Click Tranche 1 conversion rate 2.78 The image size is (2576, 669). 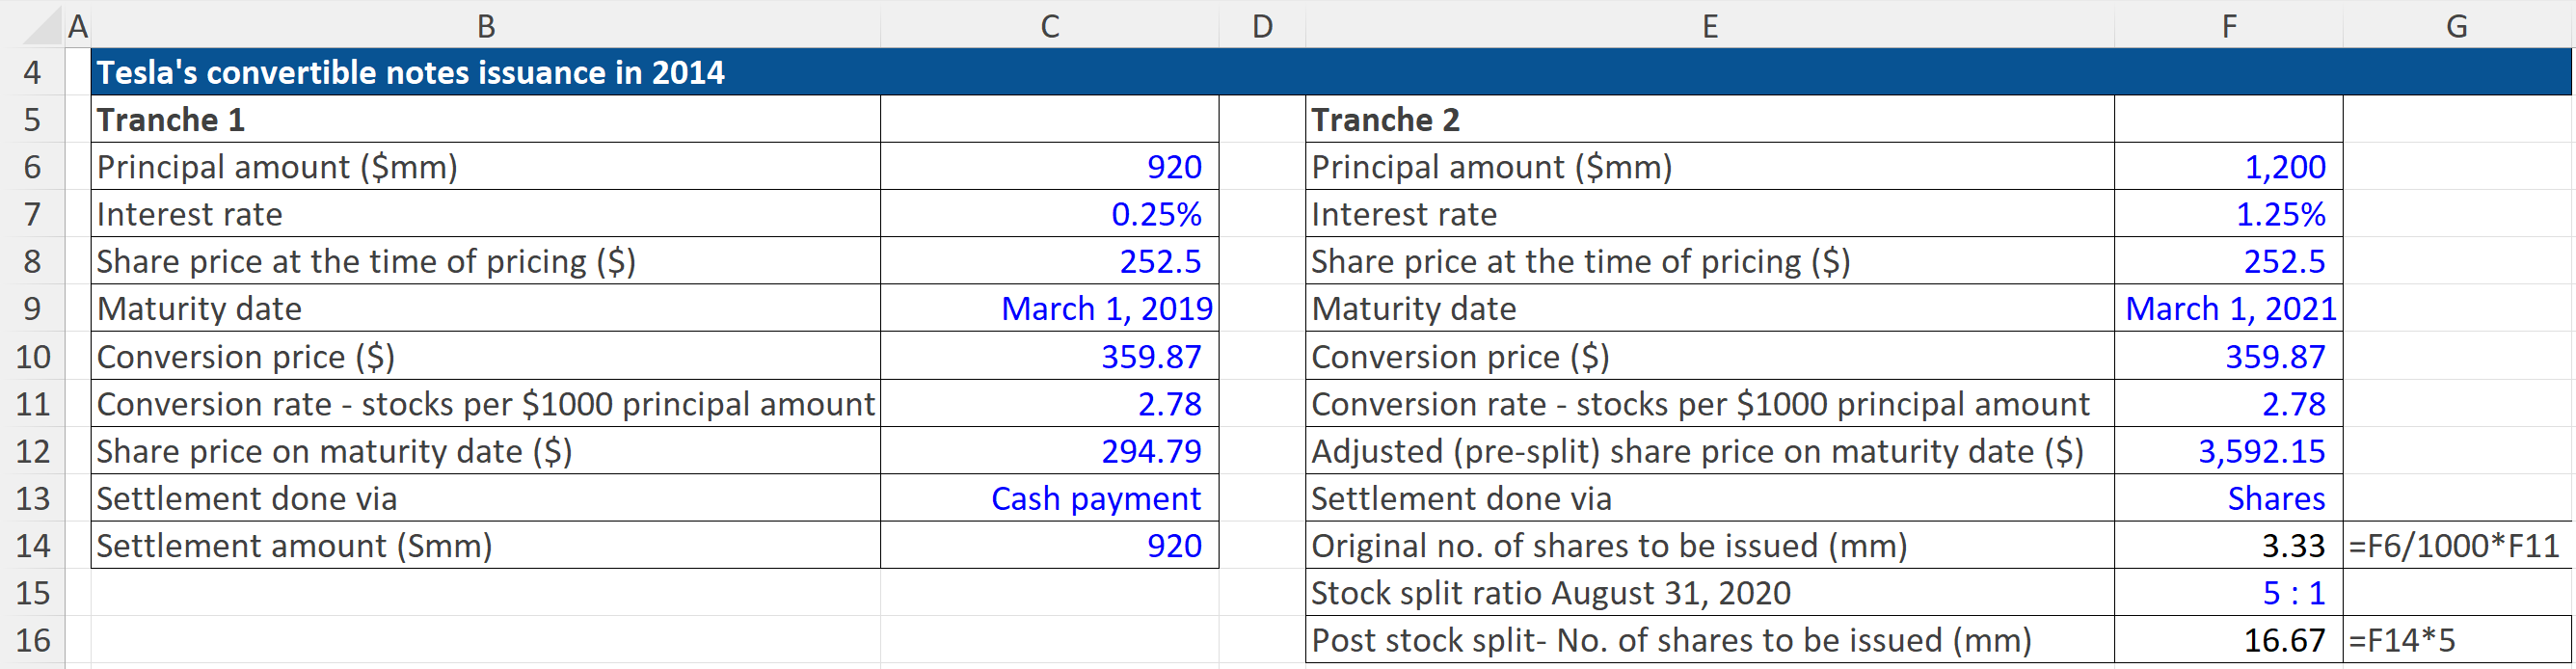pyautogui.click(x=1049, y=403)
